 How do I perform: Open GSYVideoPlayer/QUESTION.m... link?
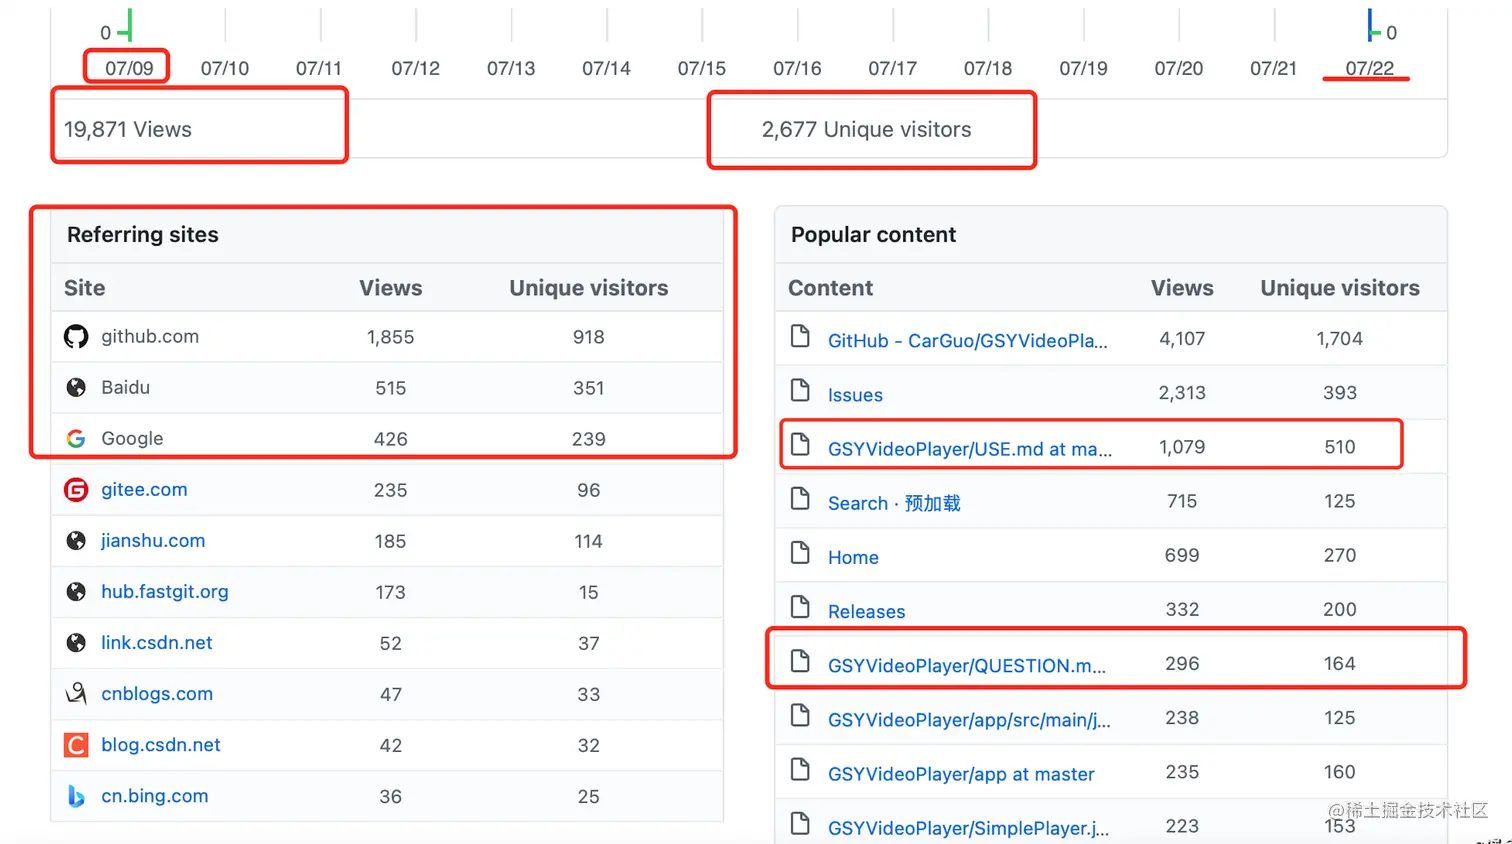pos(967,666)
